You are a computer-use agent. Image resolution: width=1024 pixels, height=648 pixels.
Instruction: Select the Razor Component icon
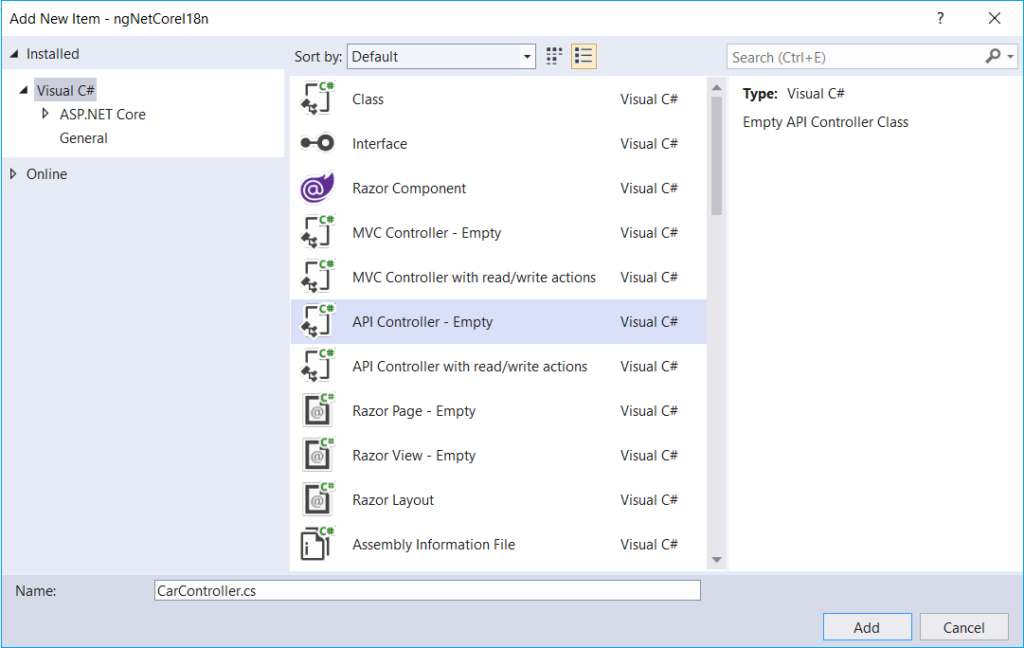317,188
